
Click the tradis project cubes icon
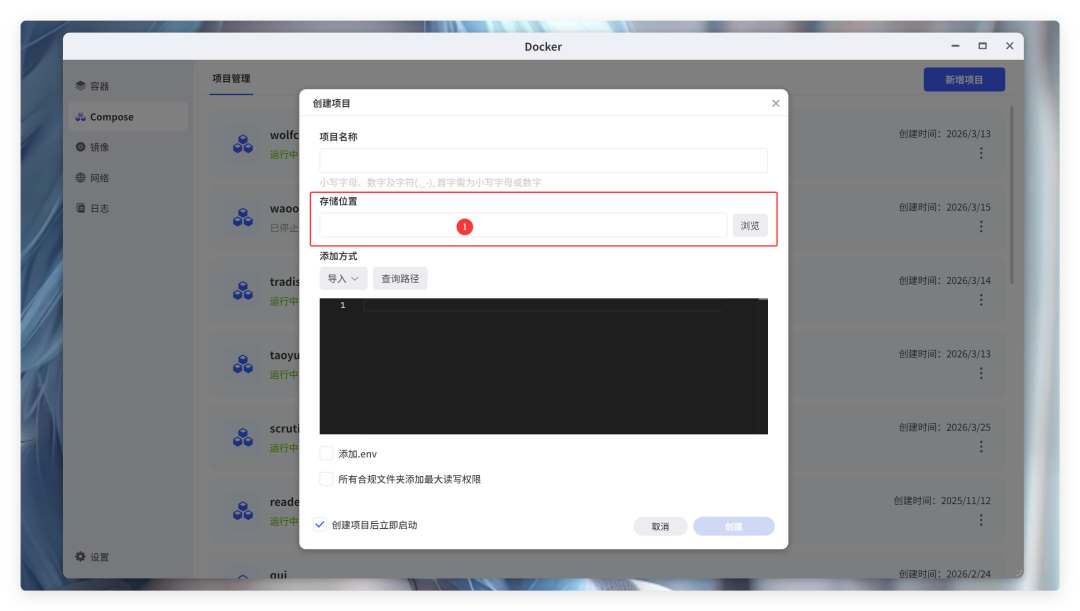click(242, 291)
